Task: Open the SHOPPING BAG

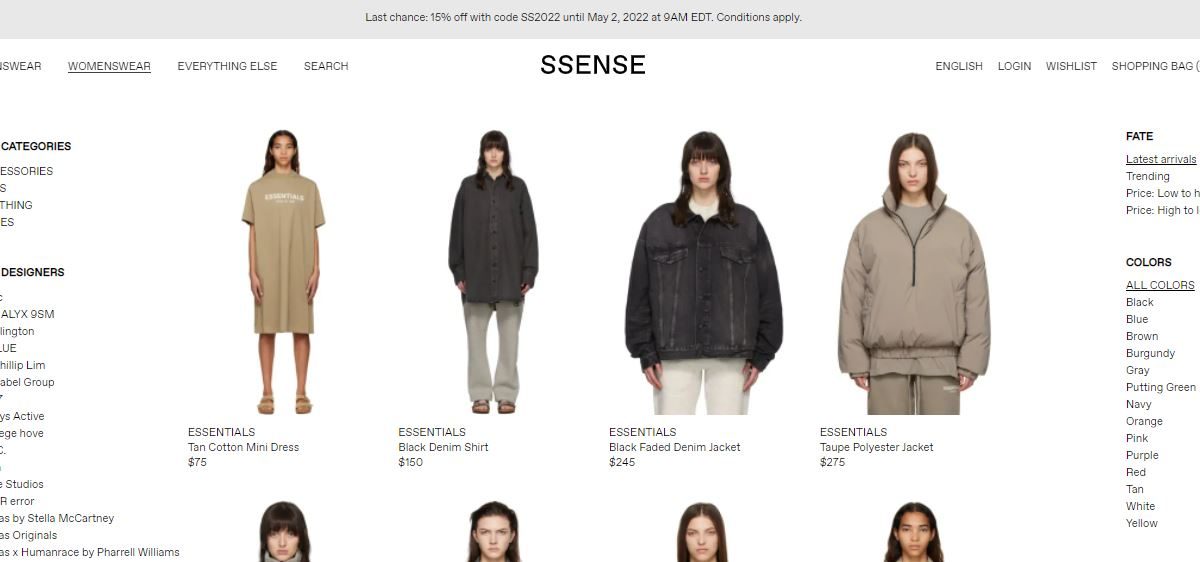Action: point(1155,66)
